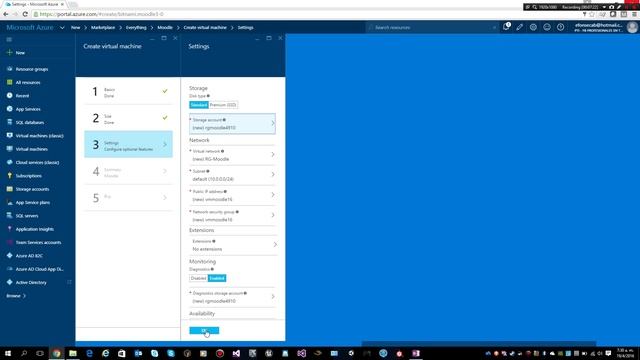640x360 pixels.
Task: Open Azure AD Cloud App Discovery in the sidebar
Action: click(40, 269)
